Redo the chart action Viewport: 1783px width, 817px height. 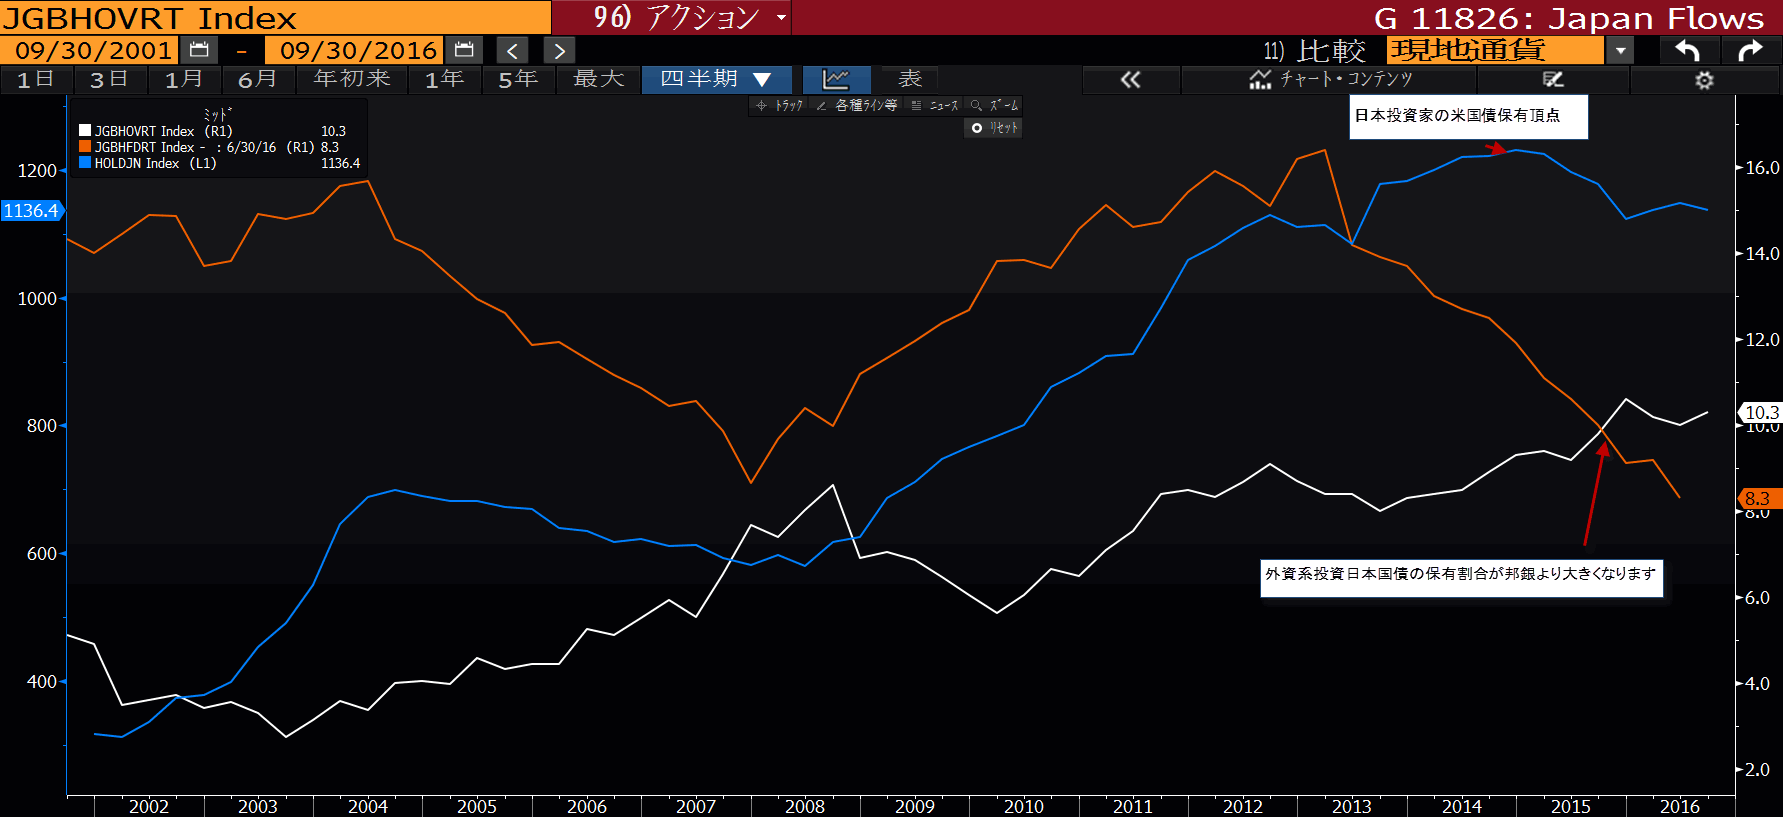point(1750,50)
